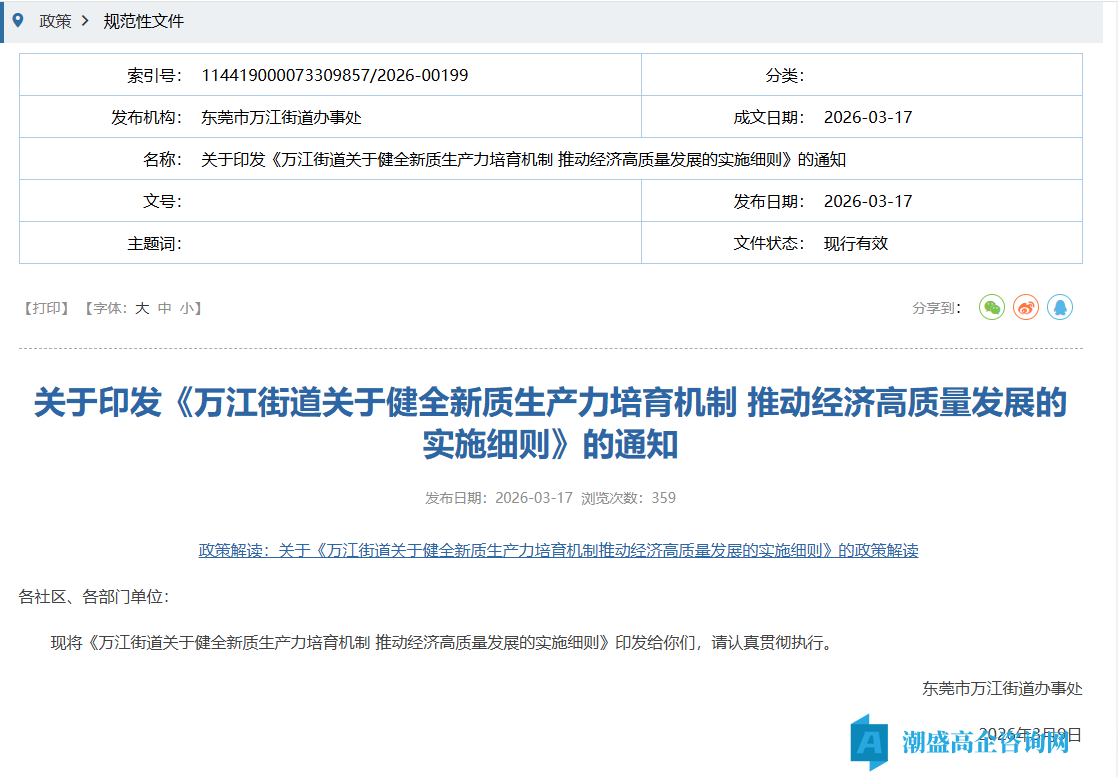Click the signature 东莞市万江街道办事处 at bottom
Screen dimensions: 1118x777
click(x=1002, y=688)
